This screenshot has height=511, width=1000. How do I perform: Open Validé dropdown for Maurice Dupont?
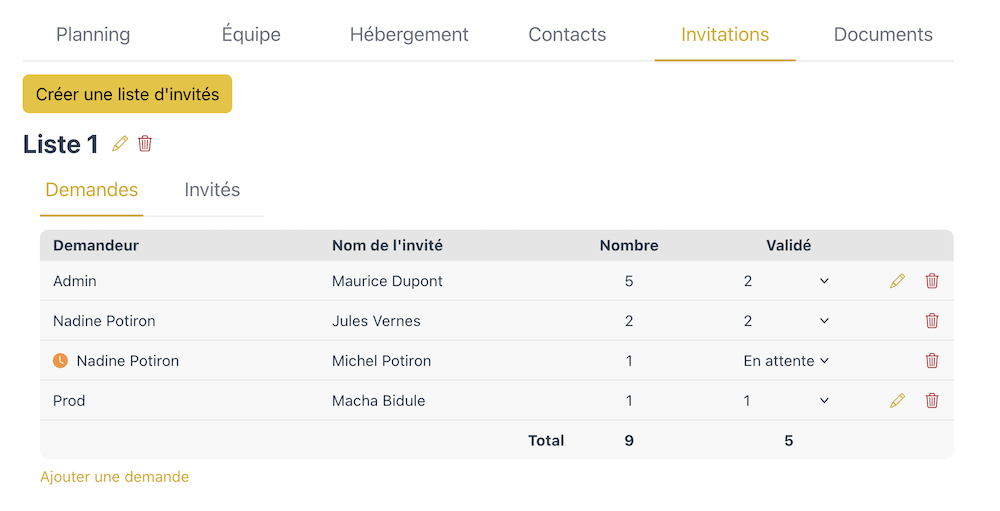click(x=787, y=281)
